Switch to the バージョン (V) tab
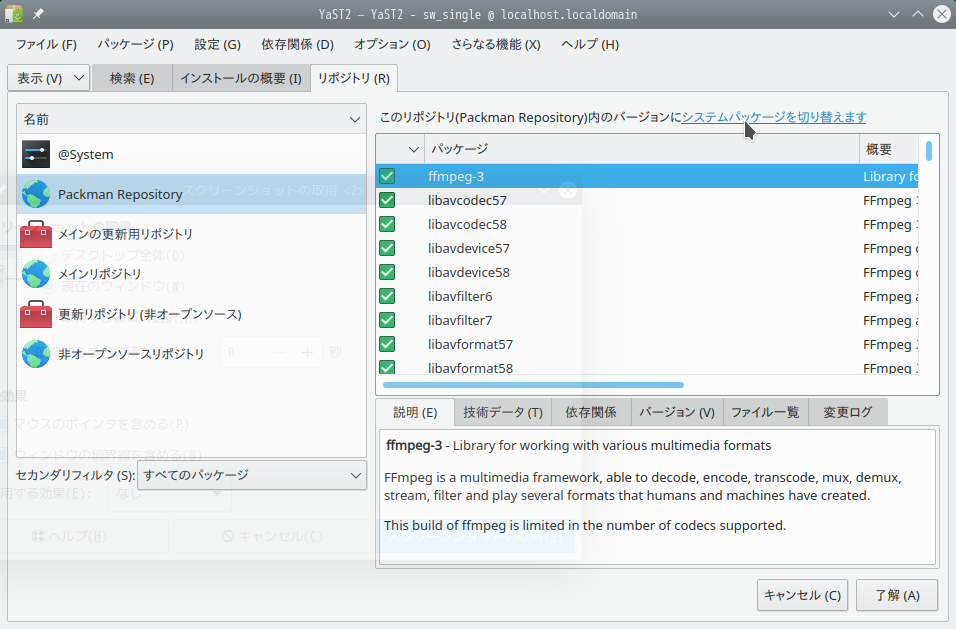 pyautogui.click(x=677, y=413)
